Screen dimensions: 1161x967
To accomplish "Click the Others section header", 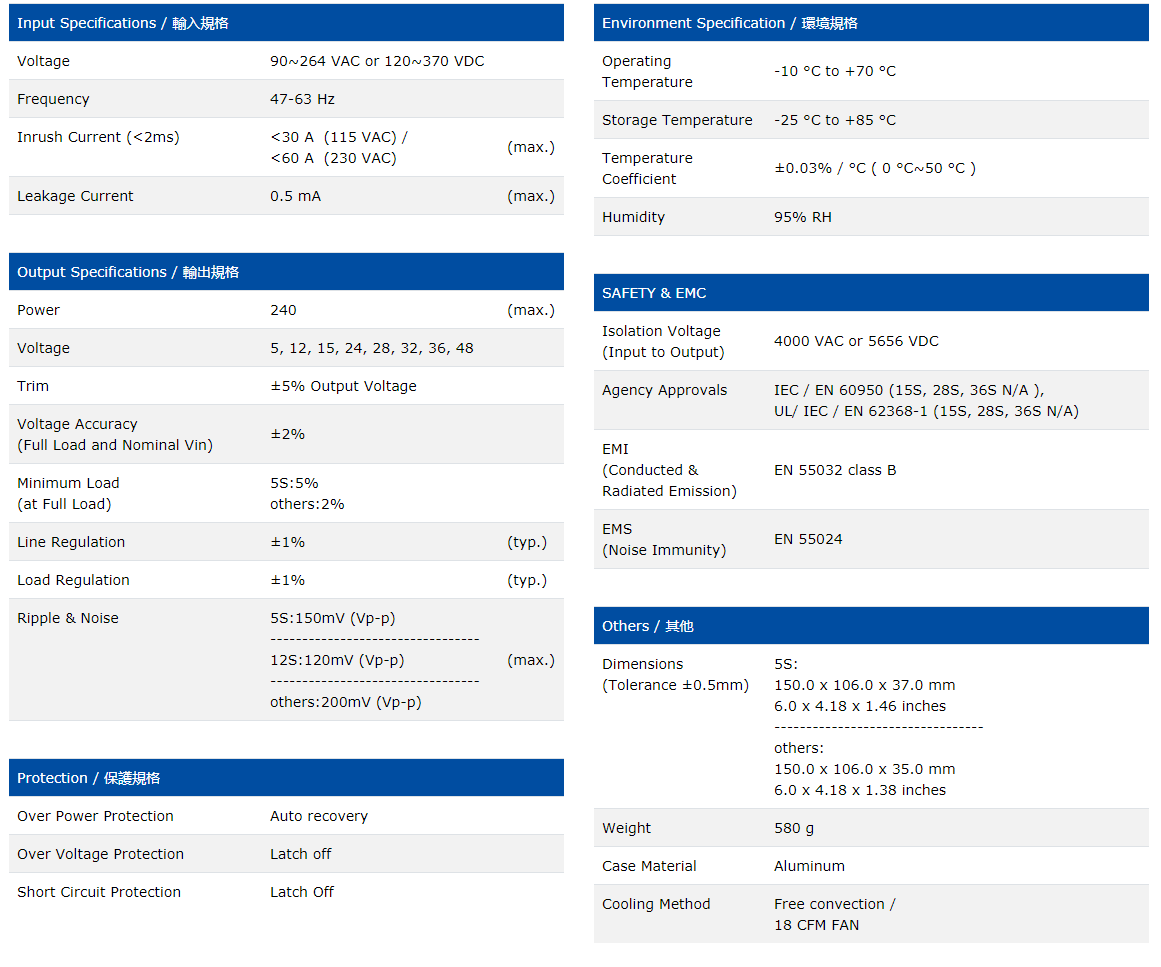I will (647, 626).
